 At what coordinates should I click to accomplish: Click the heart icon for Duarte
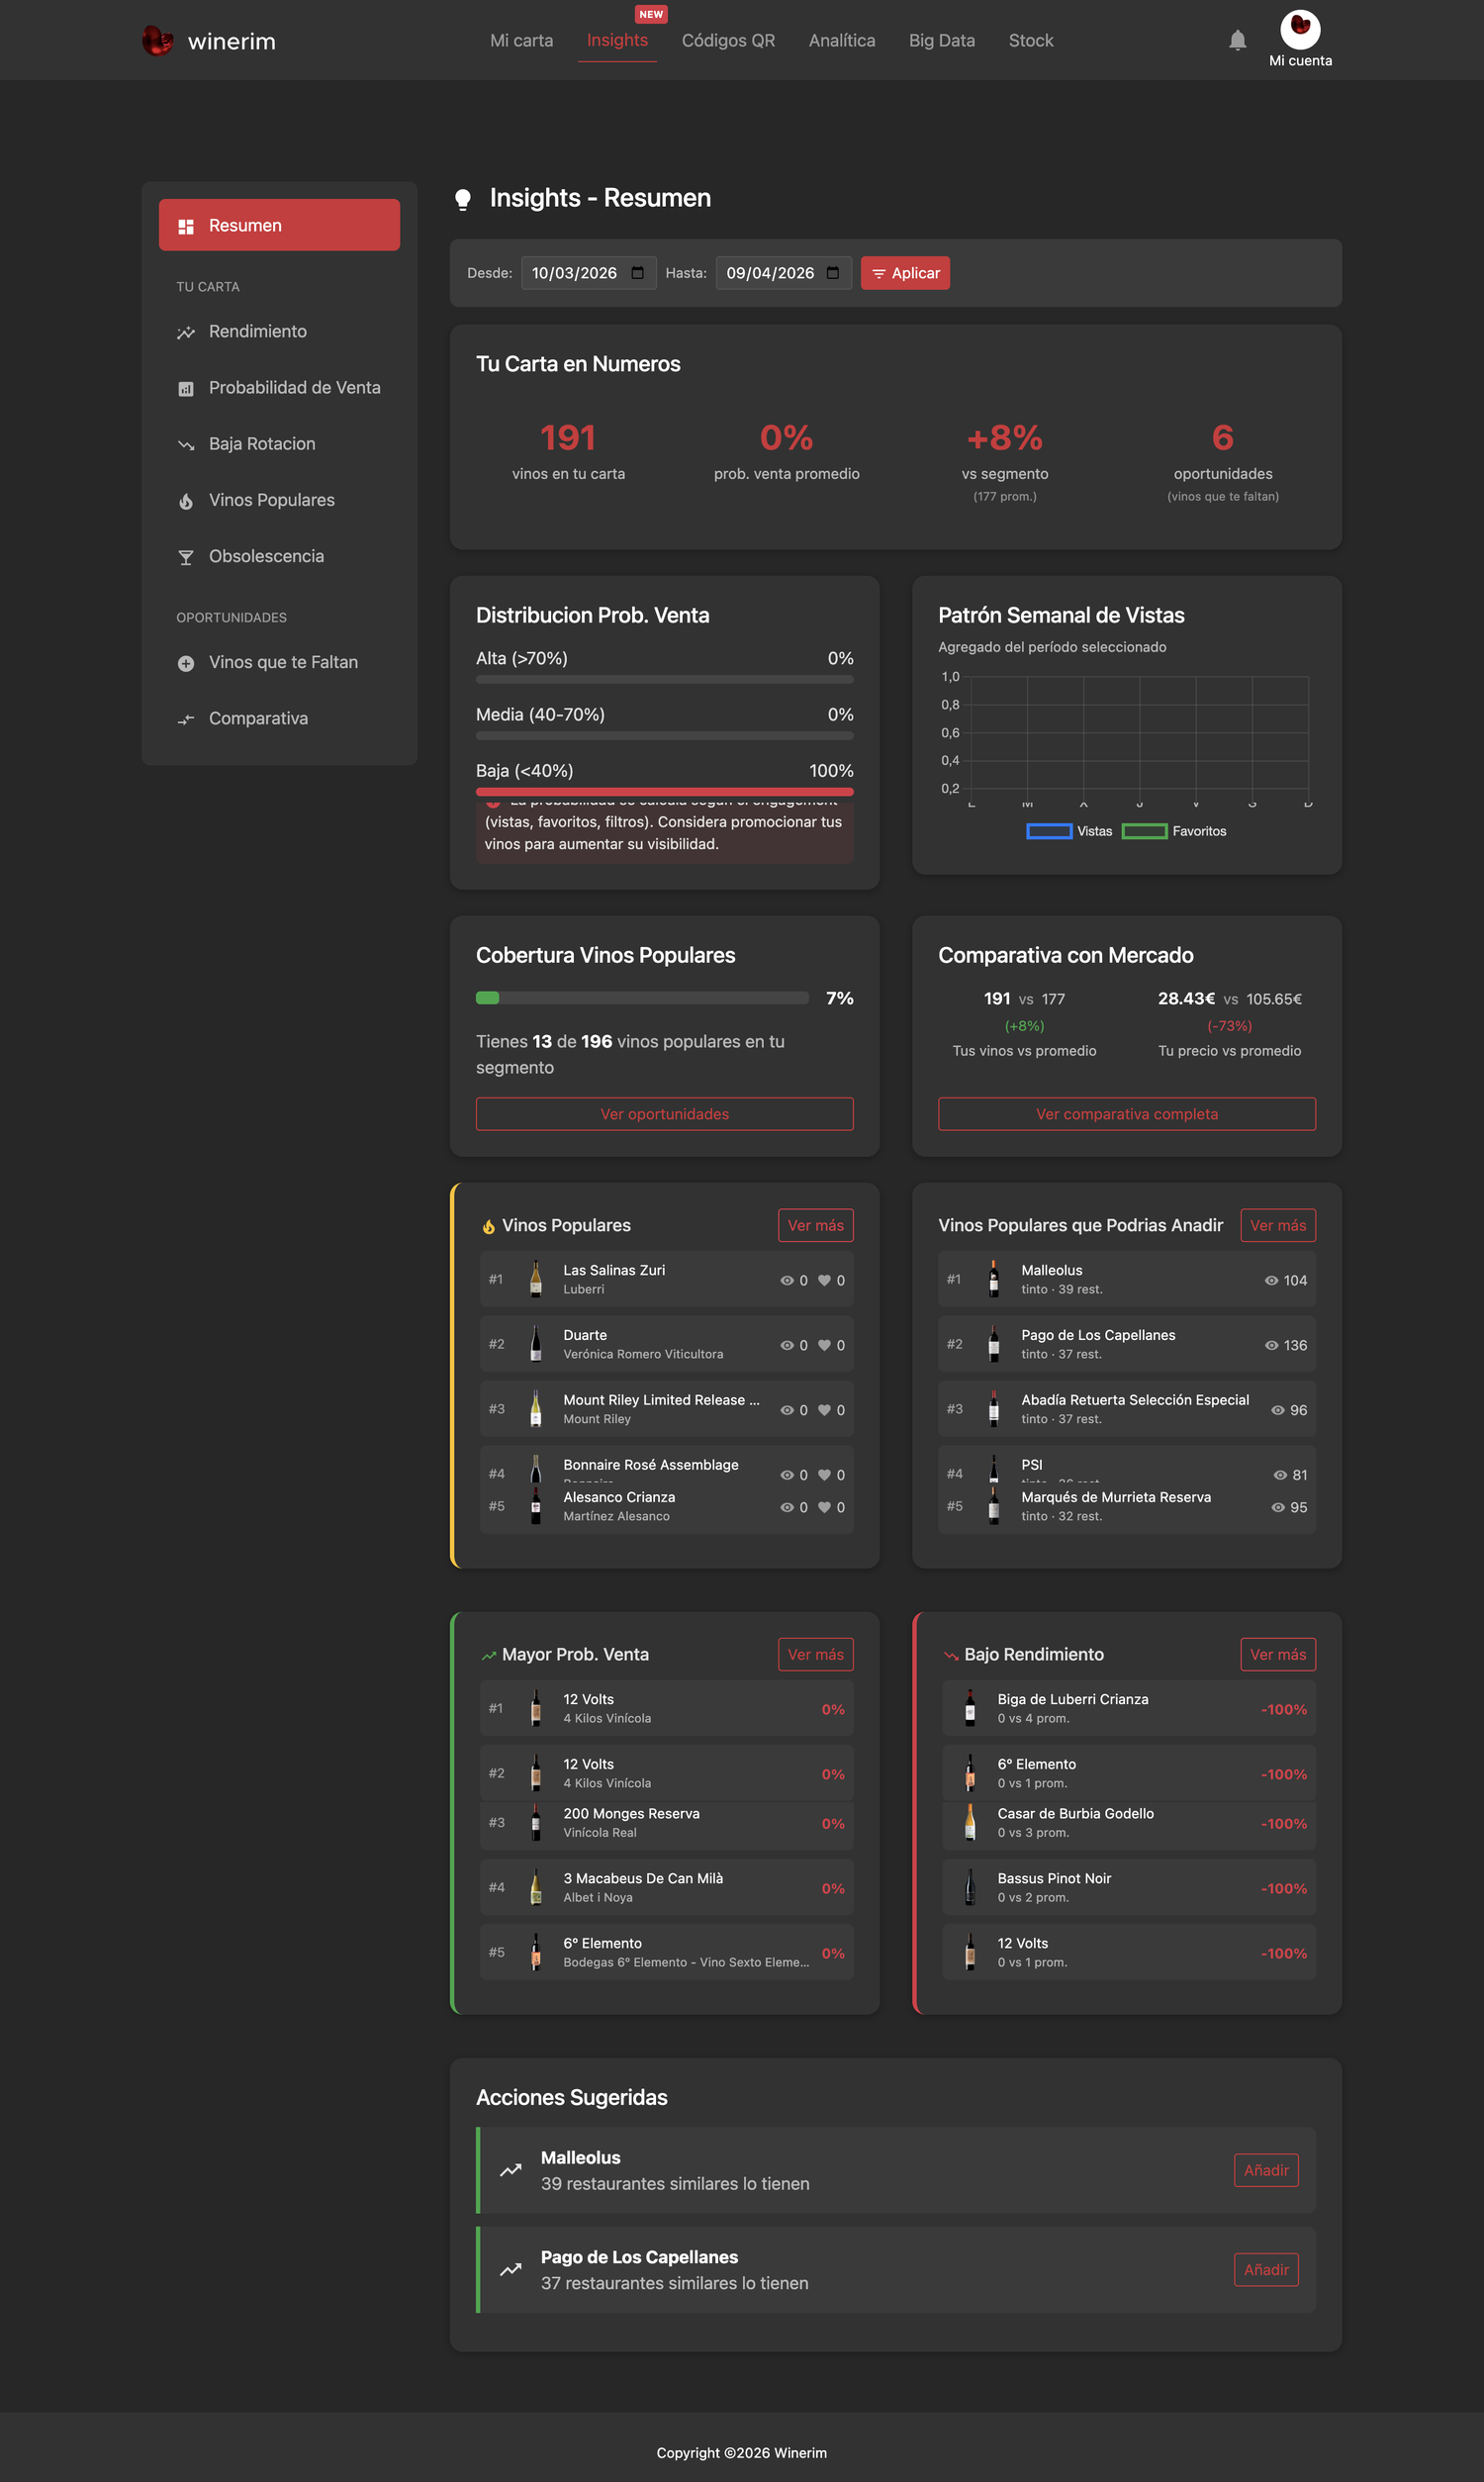coord(824,1345)
